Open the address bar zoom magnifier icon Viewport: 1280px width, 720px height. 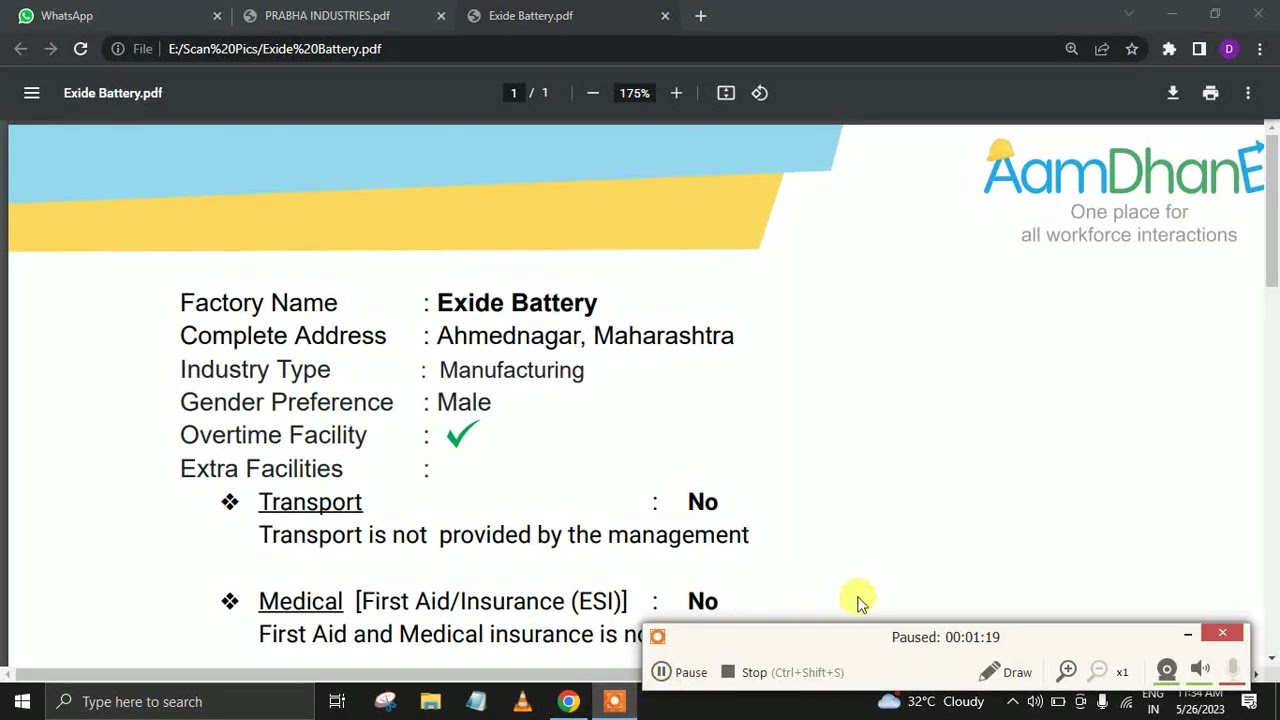[x=1072, y=49]
